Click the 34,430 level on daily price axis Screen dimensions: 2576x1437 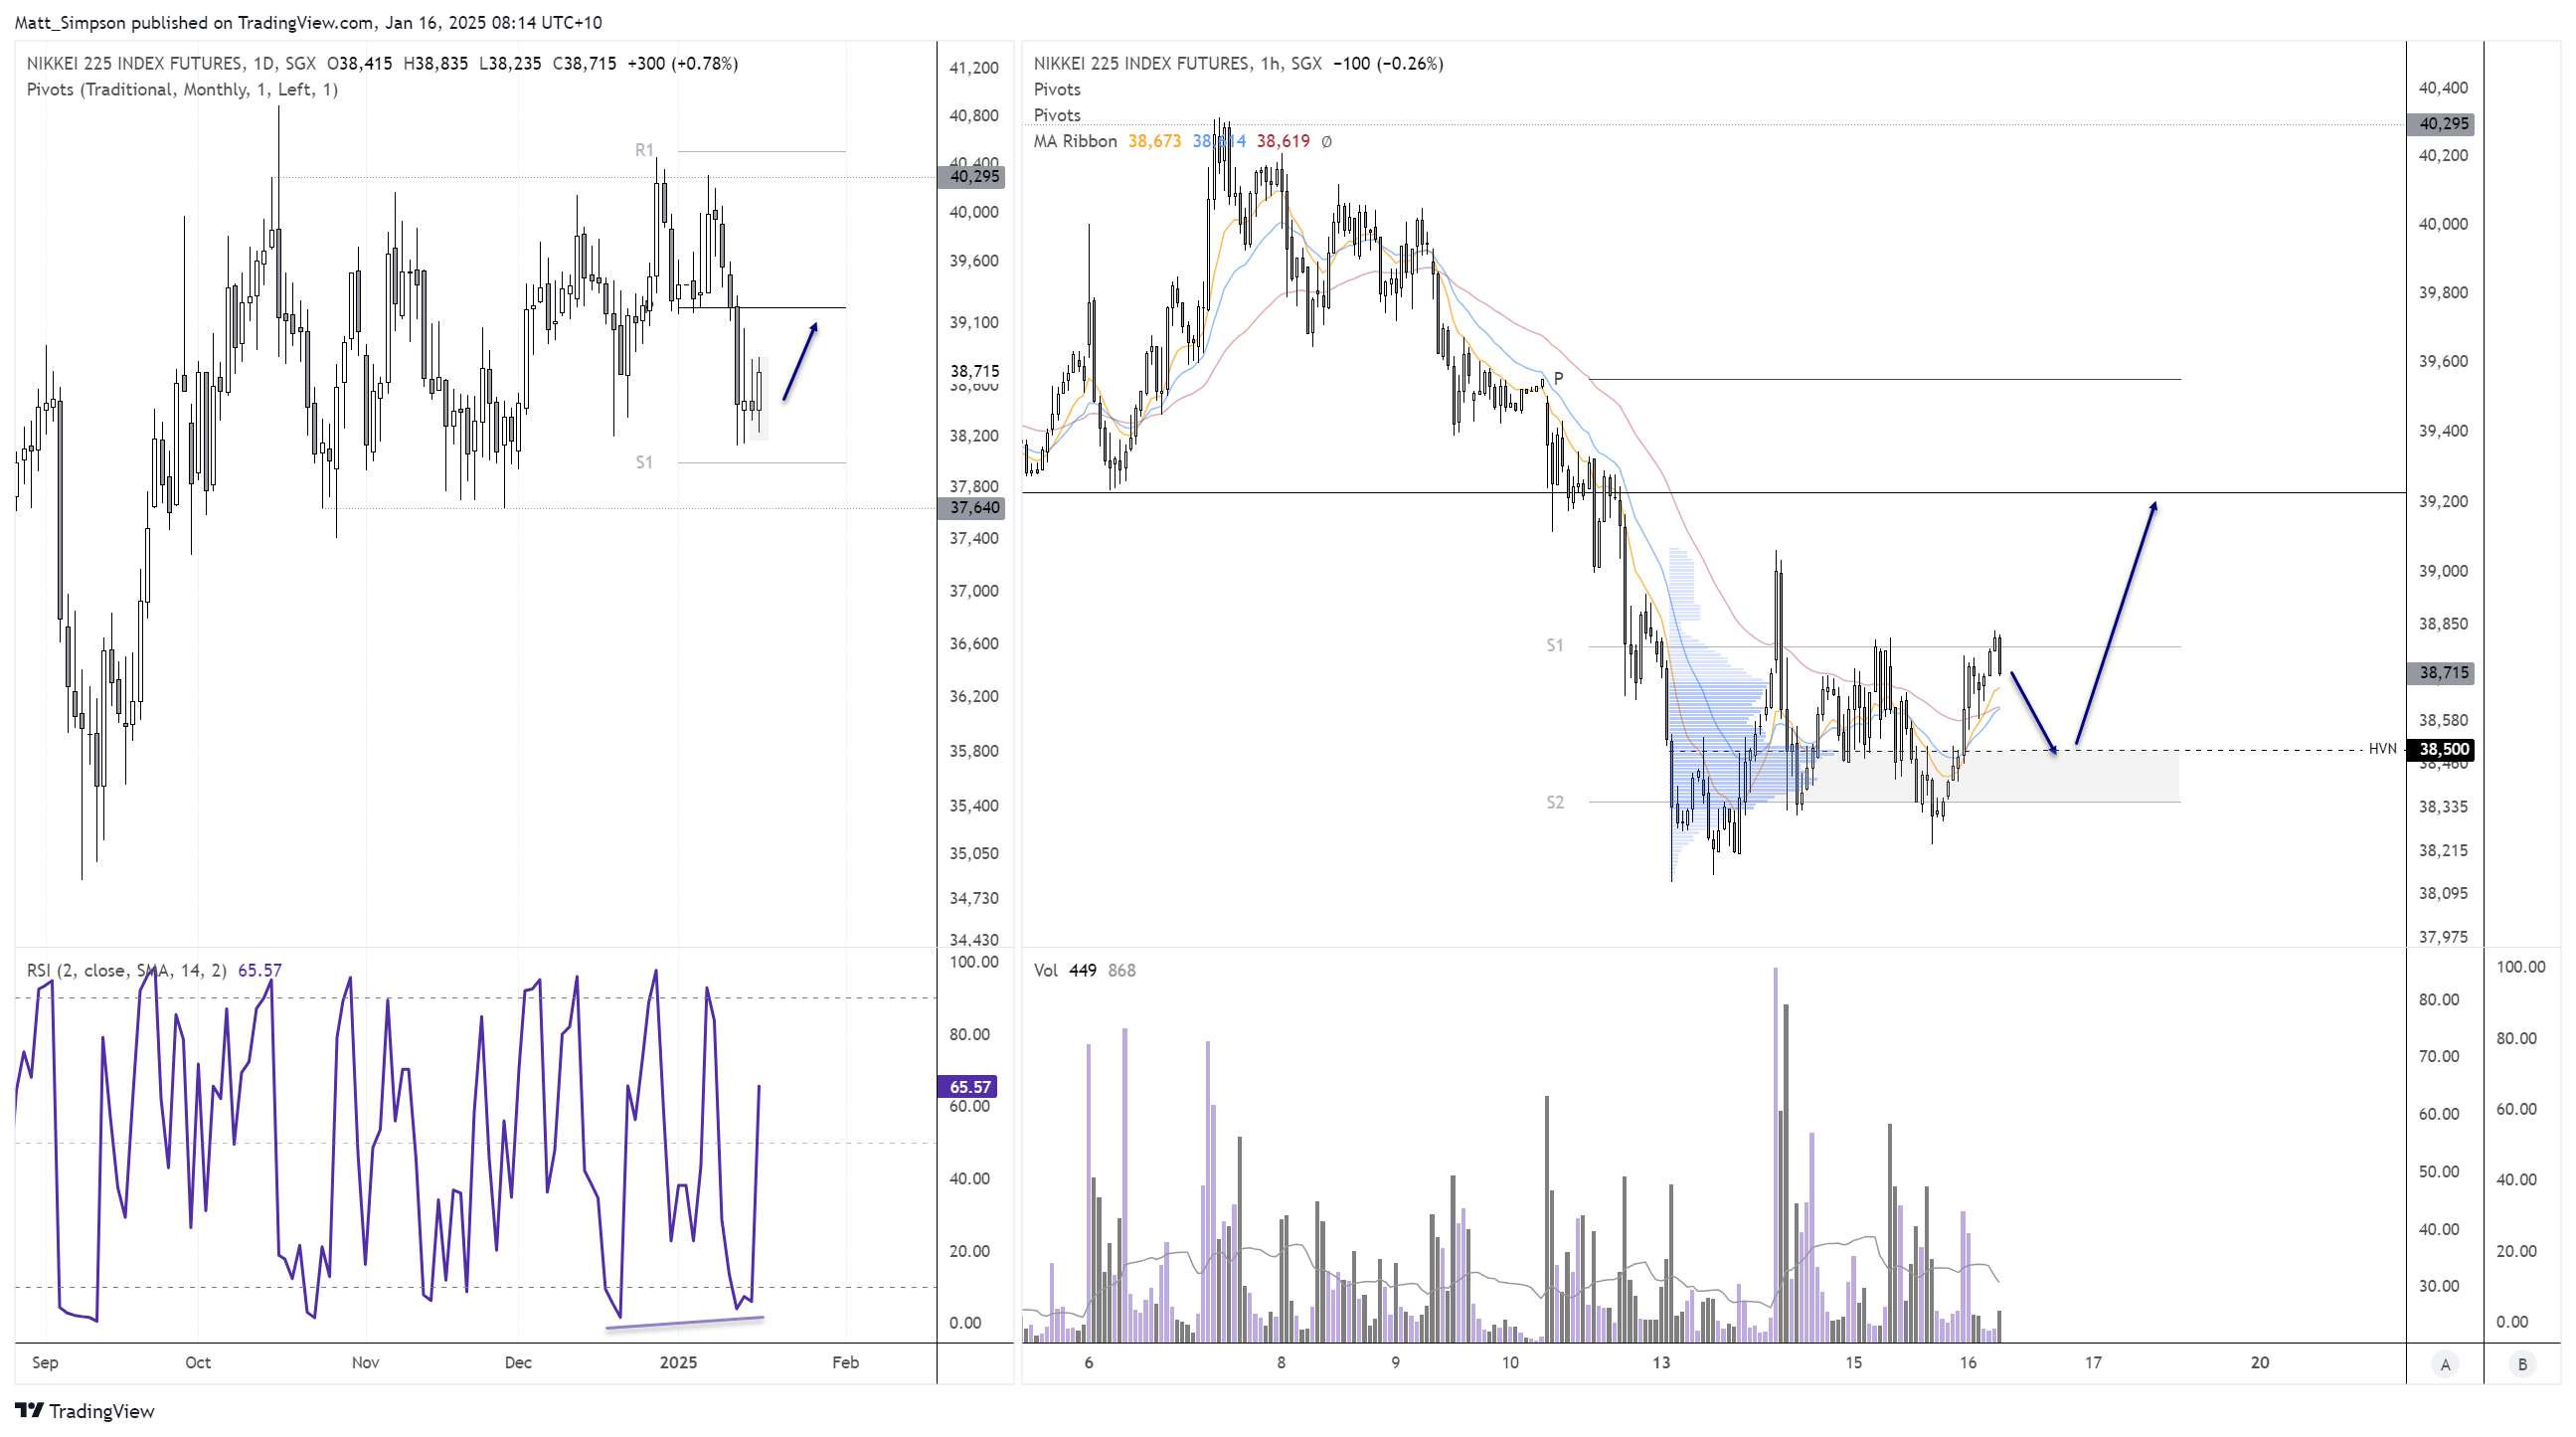click(x=973, y=939)
